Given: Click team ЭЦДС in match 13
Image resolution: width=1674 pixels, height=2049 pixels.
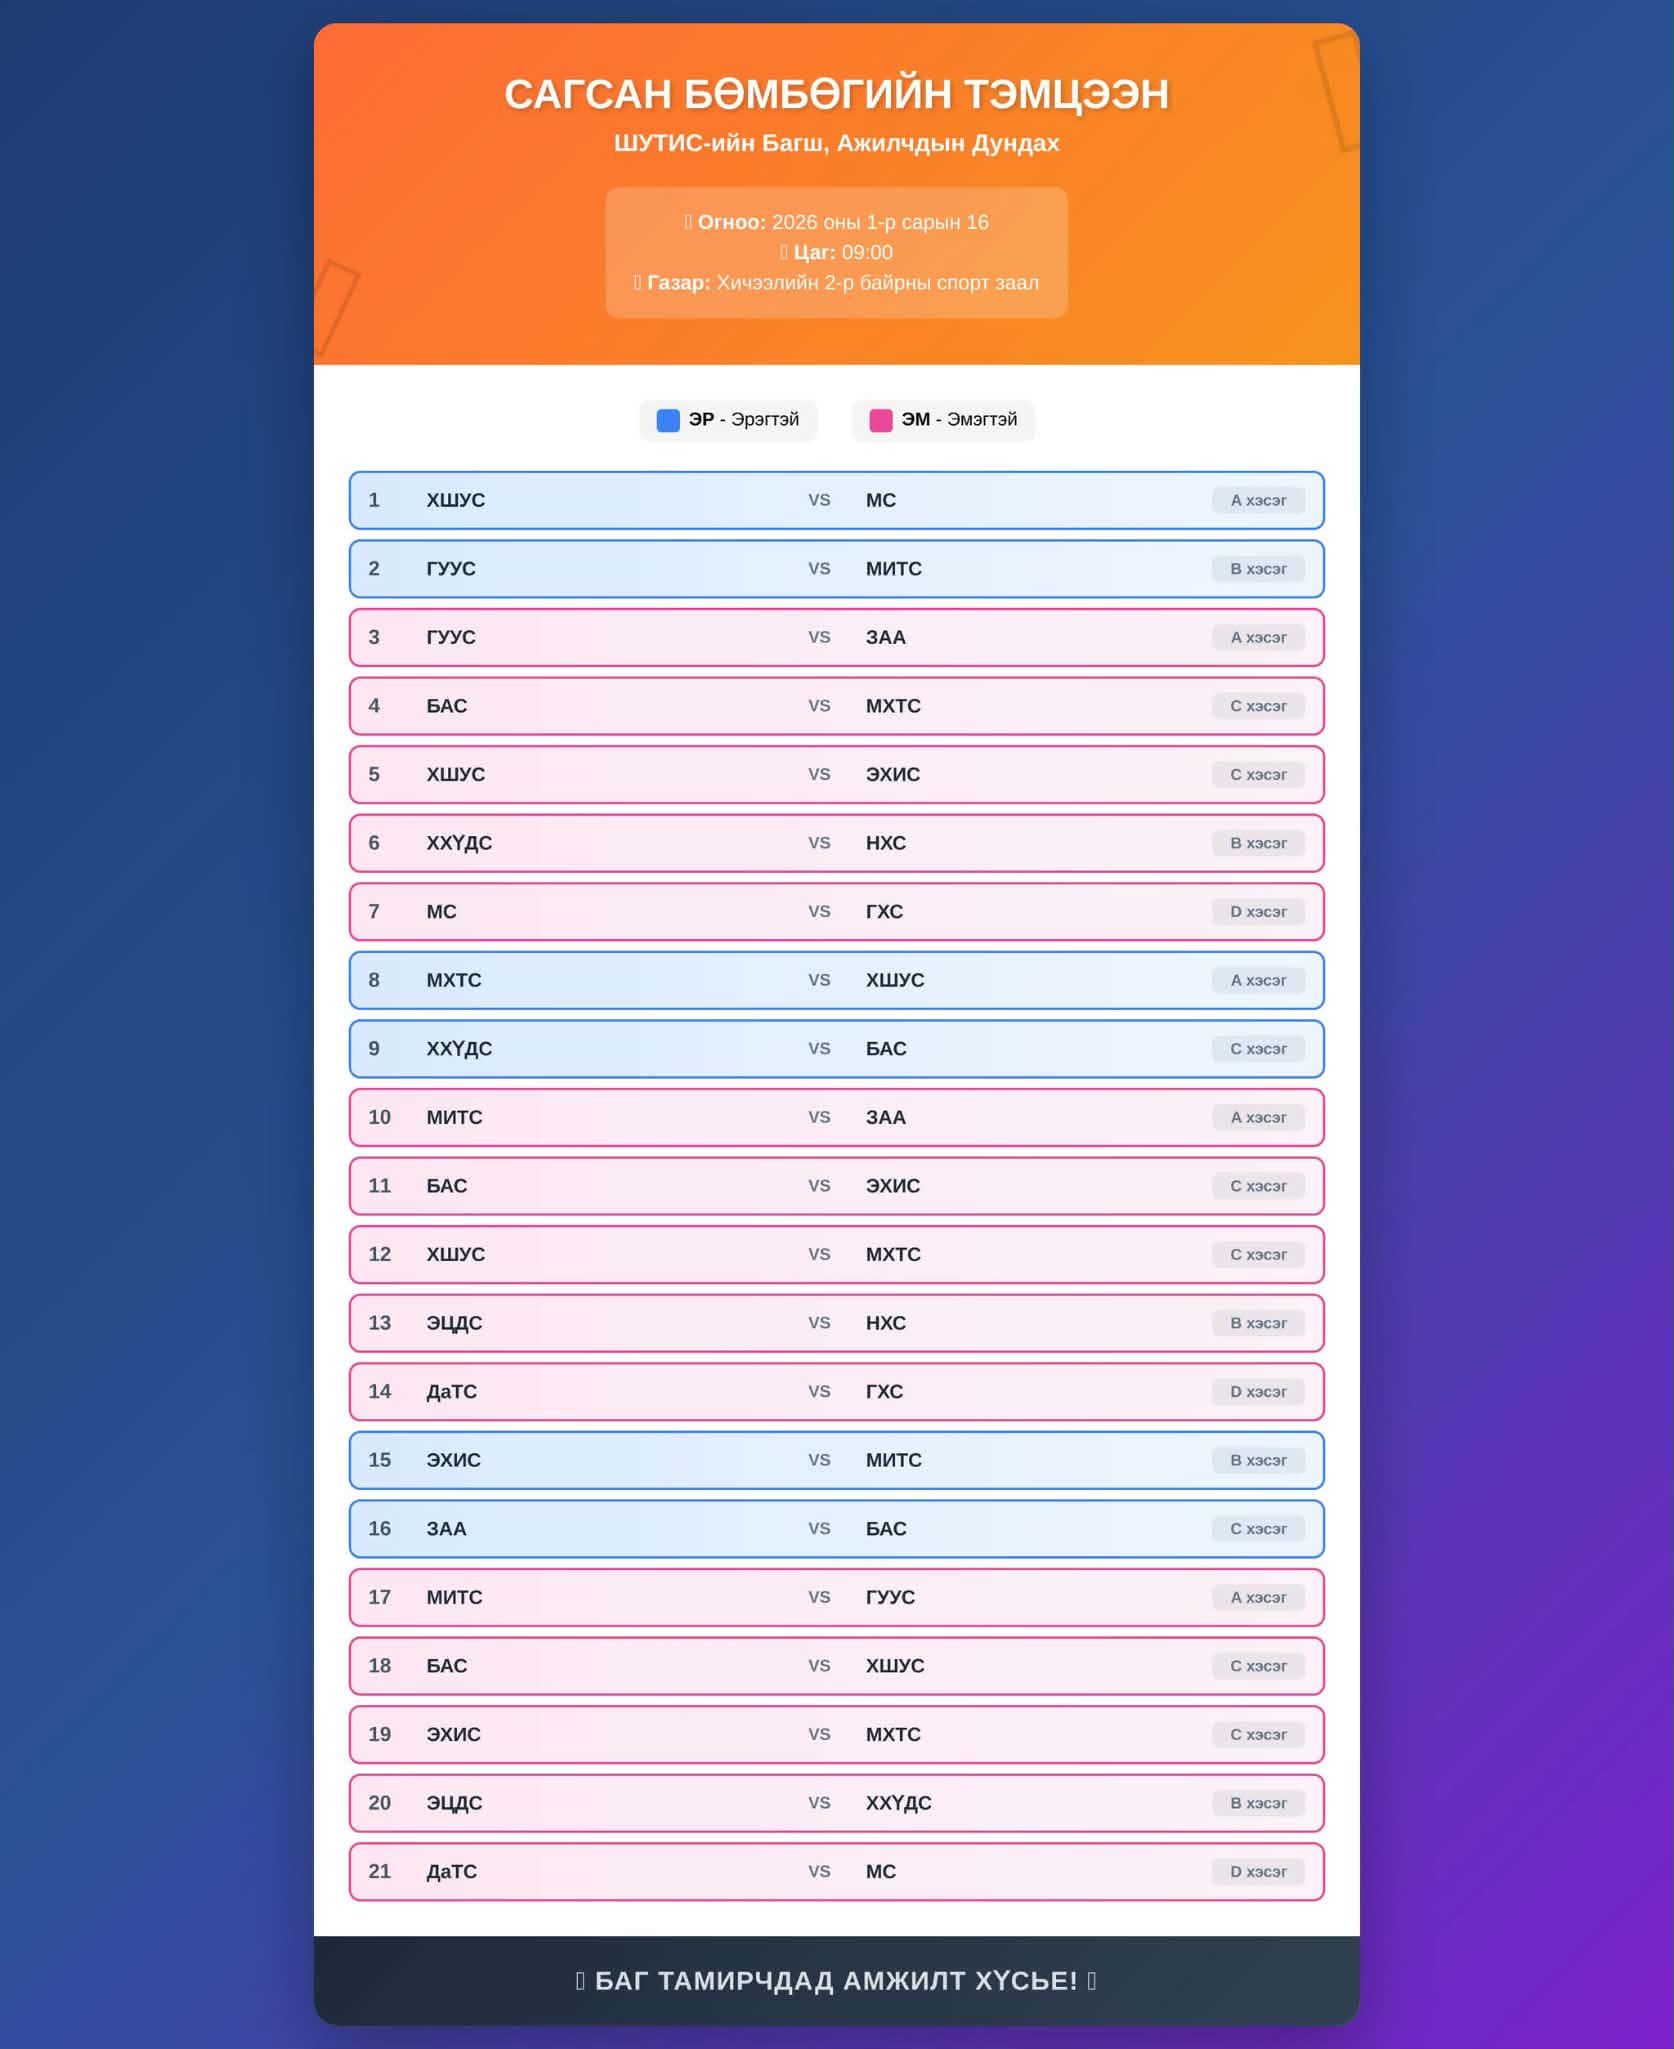Looking at the screenshot, I should [x=454, y=1323].
